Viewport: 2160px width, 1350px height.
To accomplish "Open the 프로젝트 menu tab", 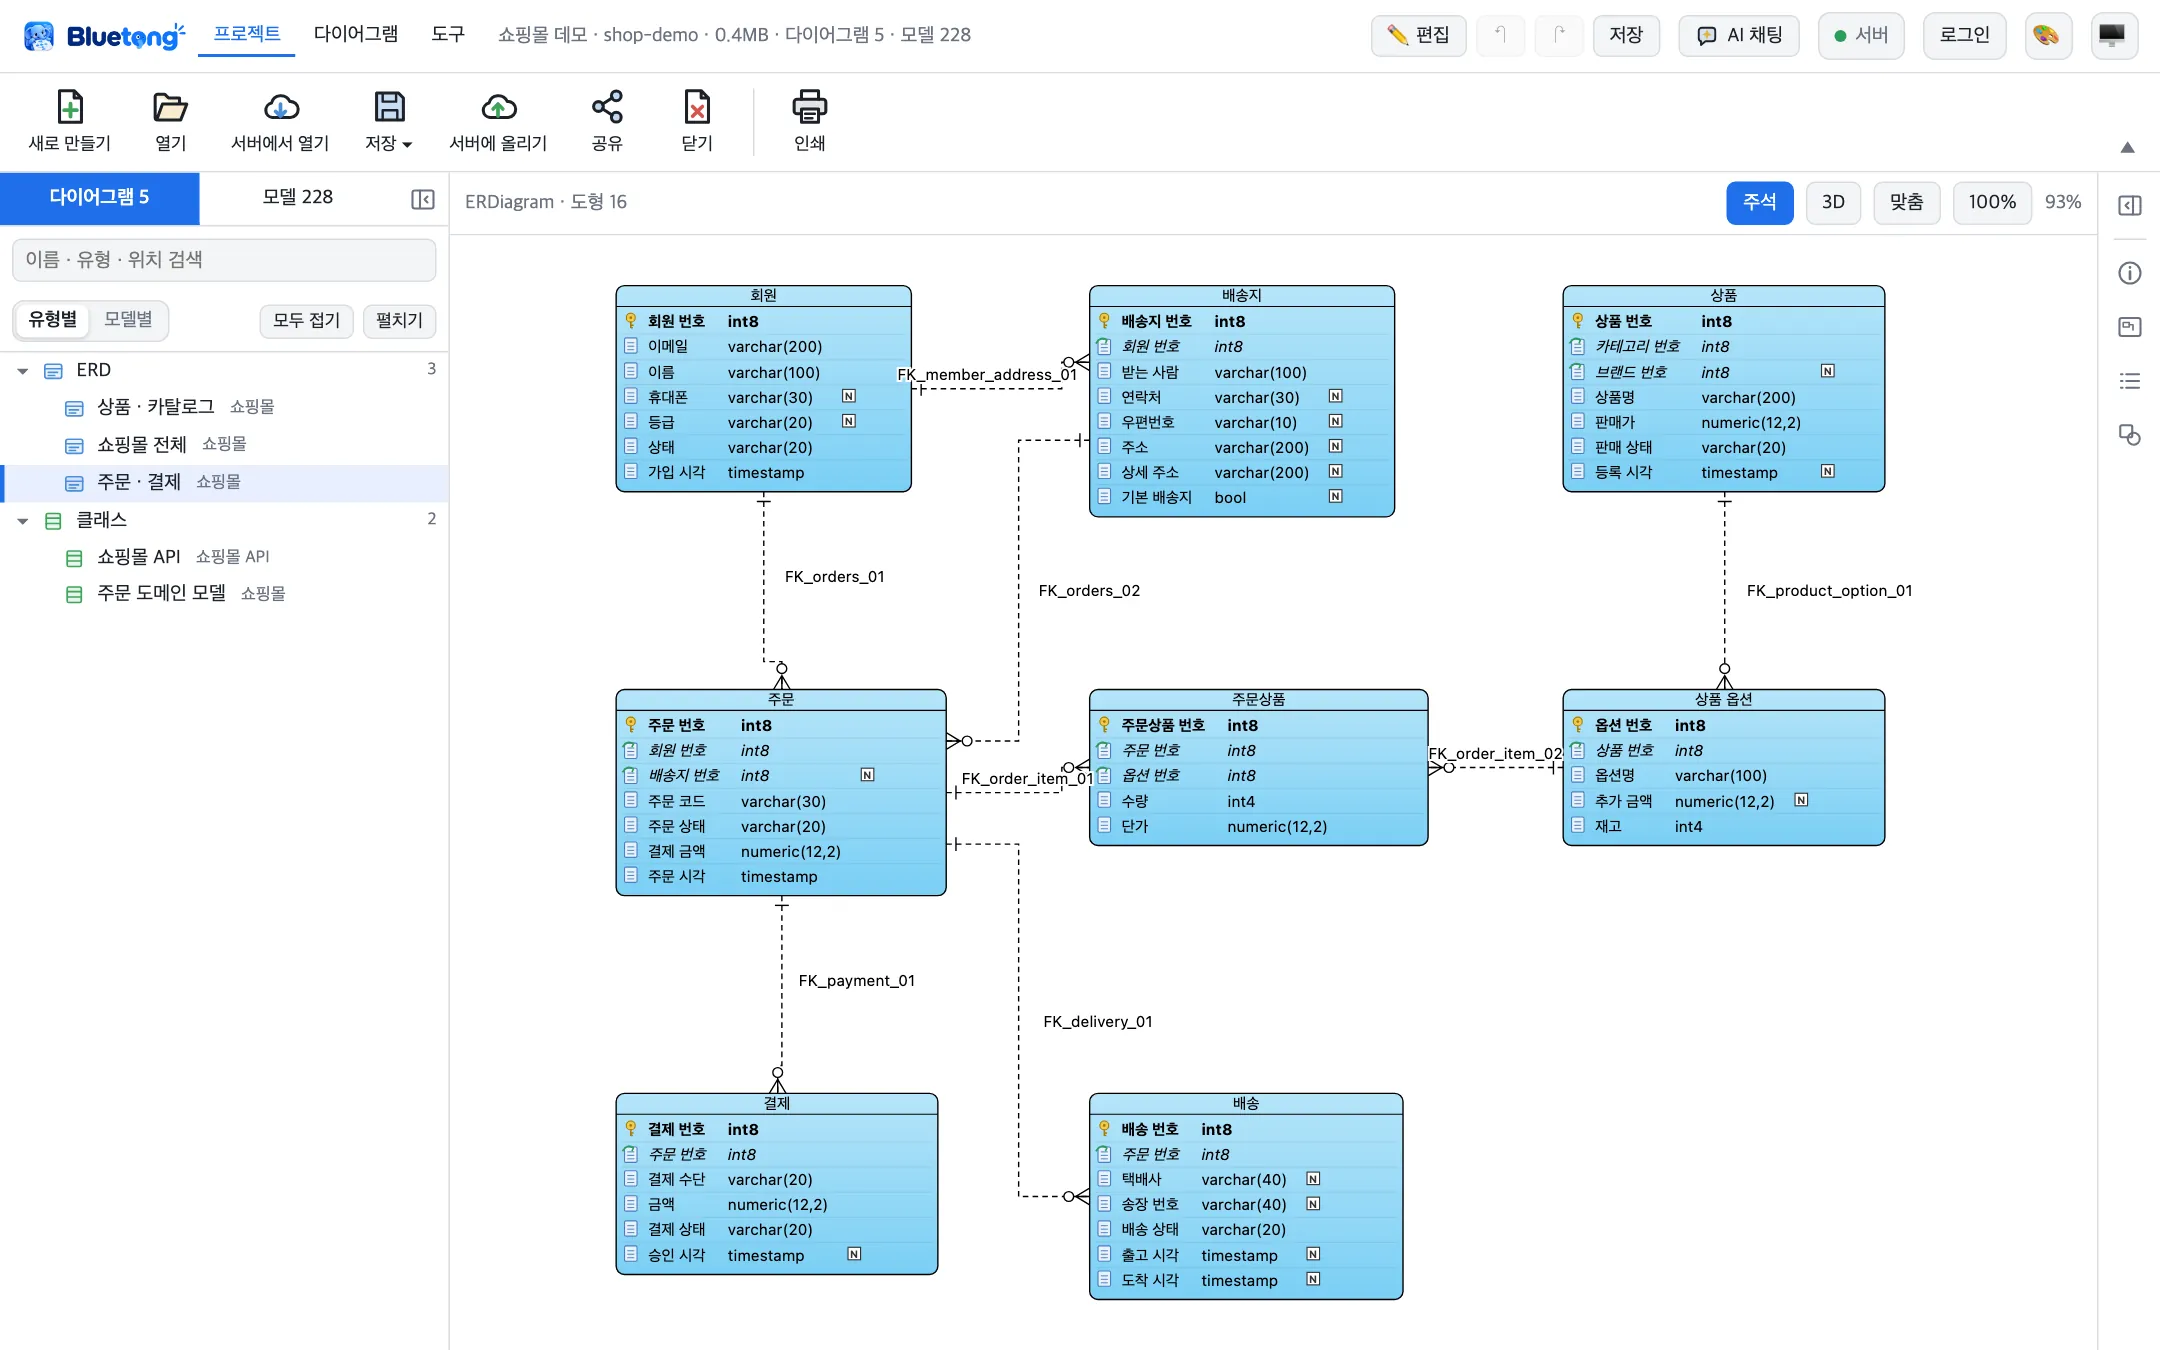I will pos(247,34).
